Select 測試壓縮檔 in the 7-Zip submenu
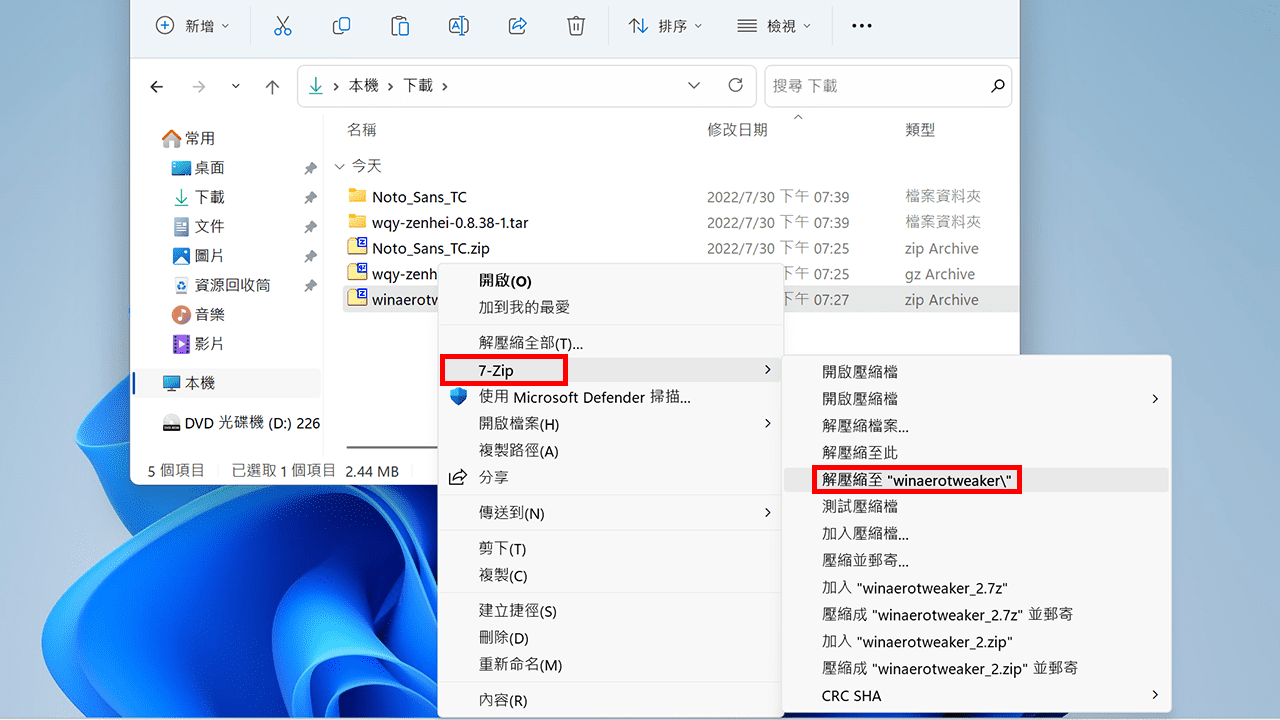The height and width of the screenshot is (720, 1280). pos(860,506)
